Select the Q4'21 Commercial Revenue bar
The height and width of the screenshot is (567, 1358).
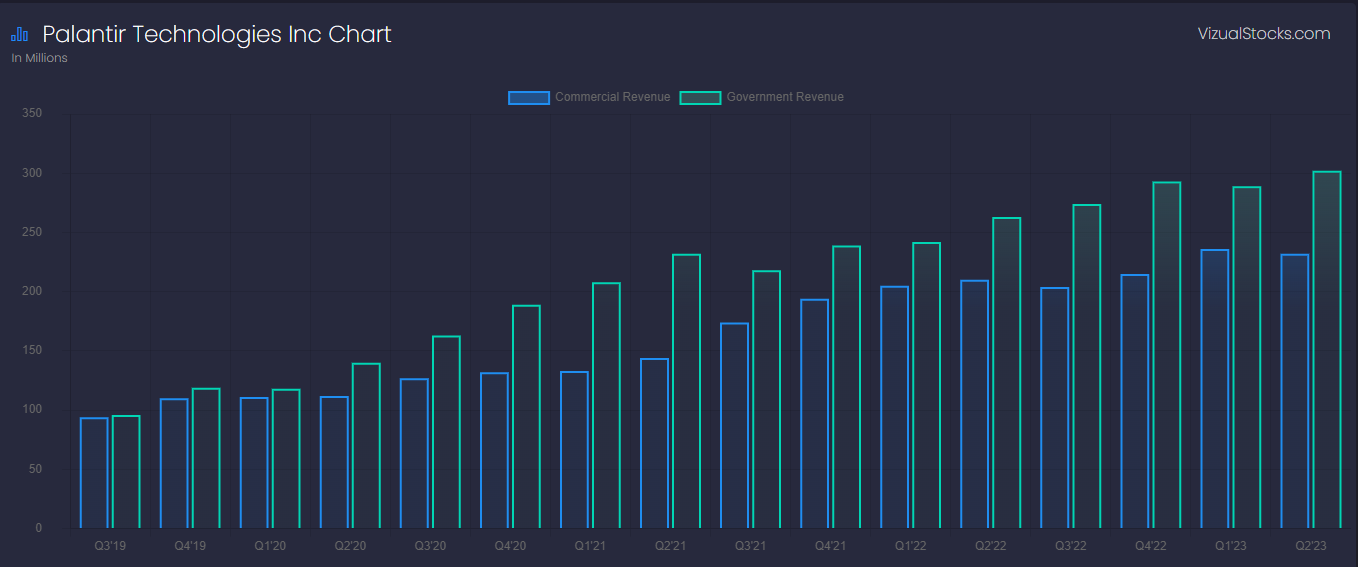pyautogui.click(x=814, y=414)
